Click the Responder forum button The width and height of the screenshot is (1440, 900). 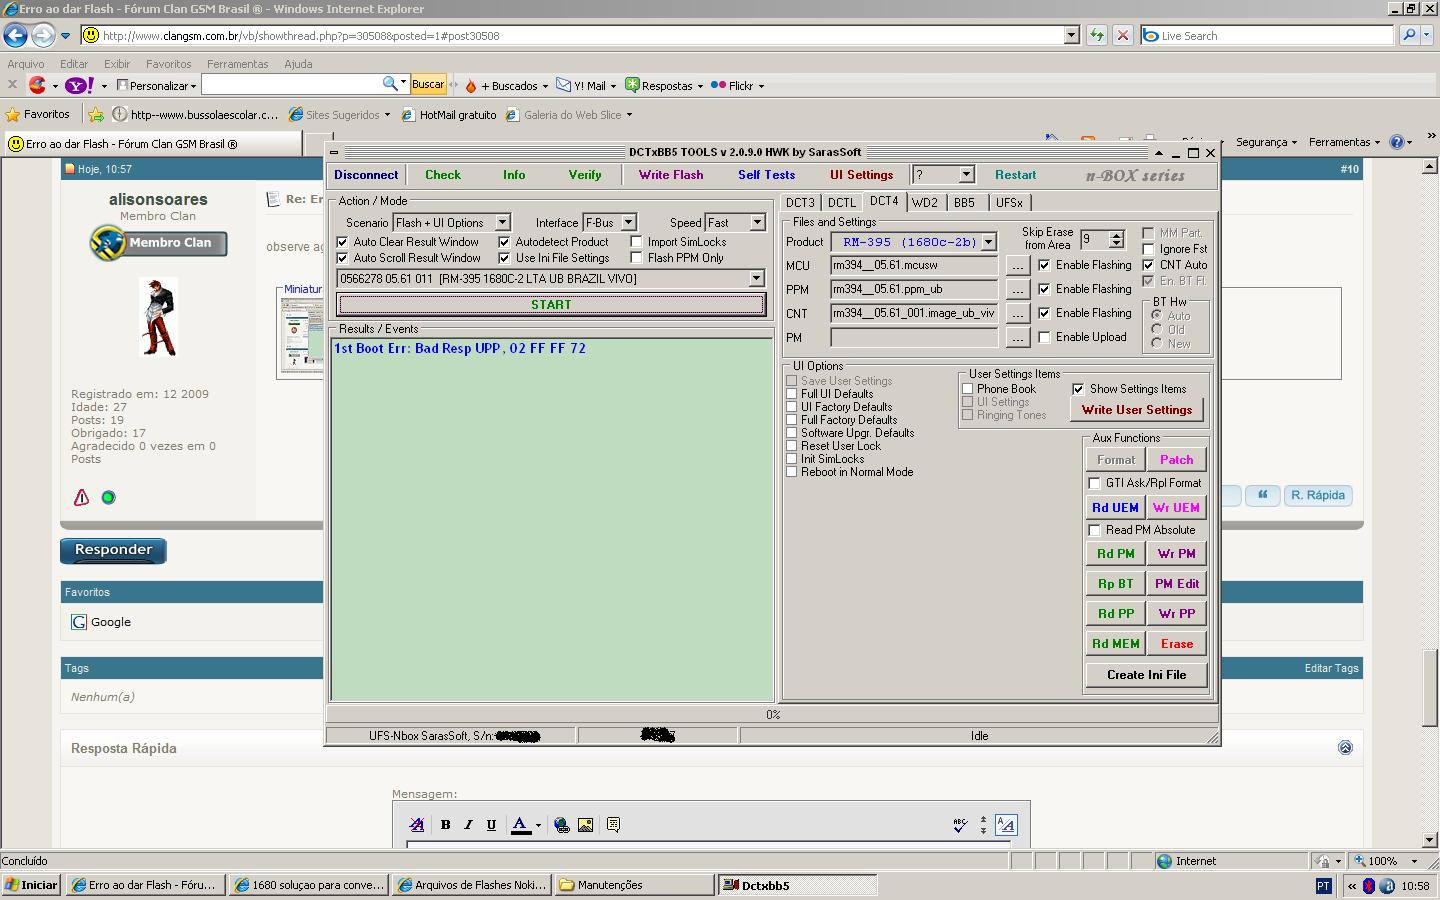[113, 550]
